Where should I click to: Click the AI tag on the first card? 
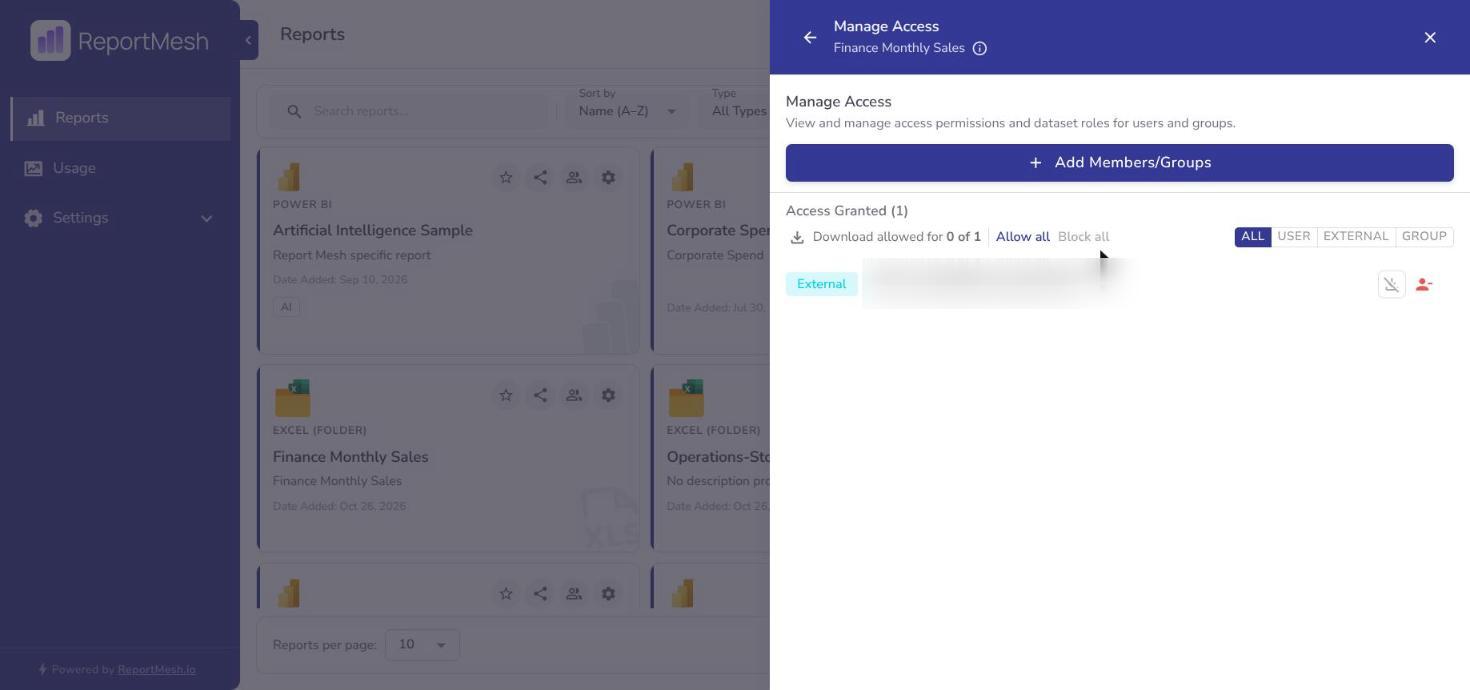click(x=286, y=307)
